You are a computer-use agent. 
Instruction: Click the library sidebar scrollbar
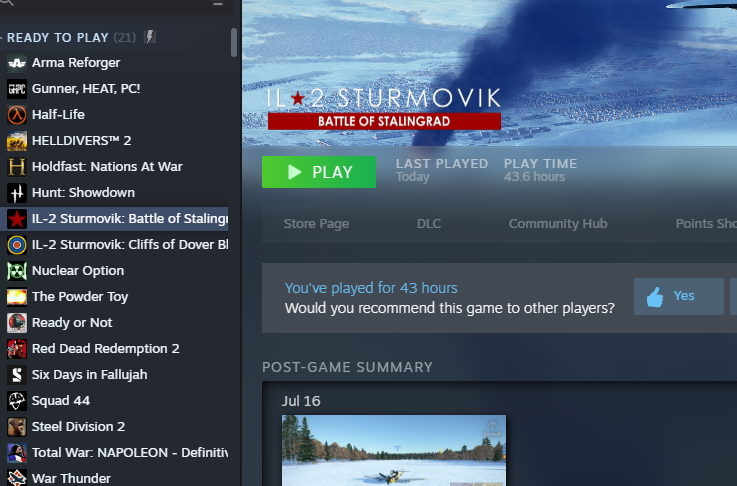[234, 42]
